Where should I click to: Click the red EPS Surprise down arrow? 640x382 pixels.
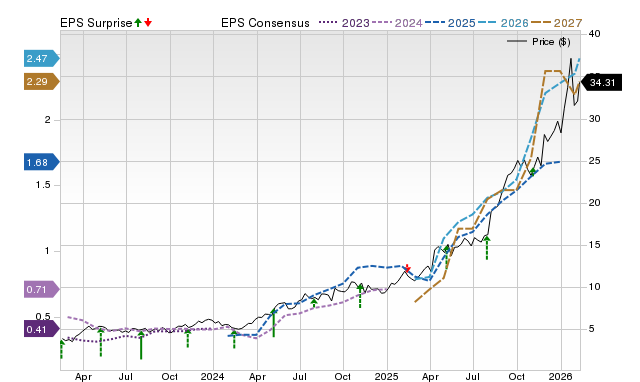point(148,23)
